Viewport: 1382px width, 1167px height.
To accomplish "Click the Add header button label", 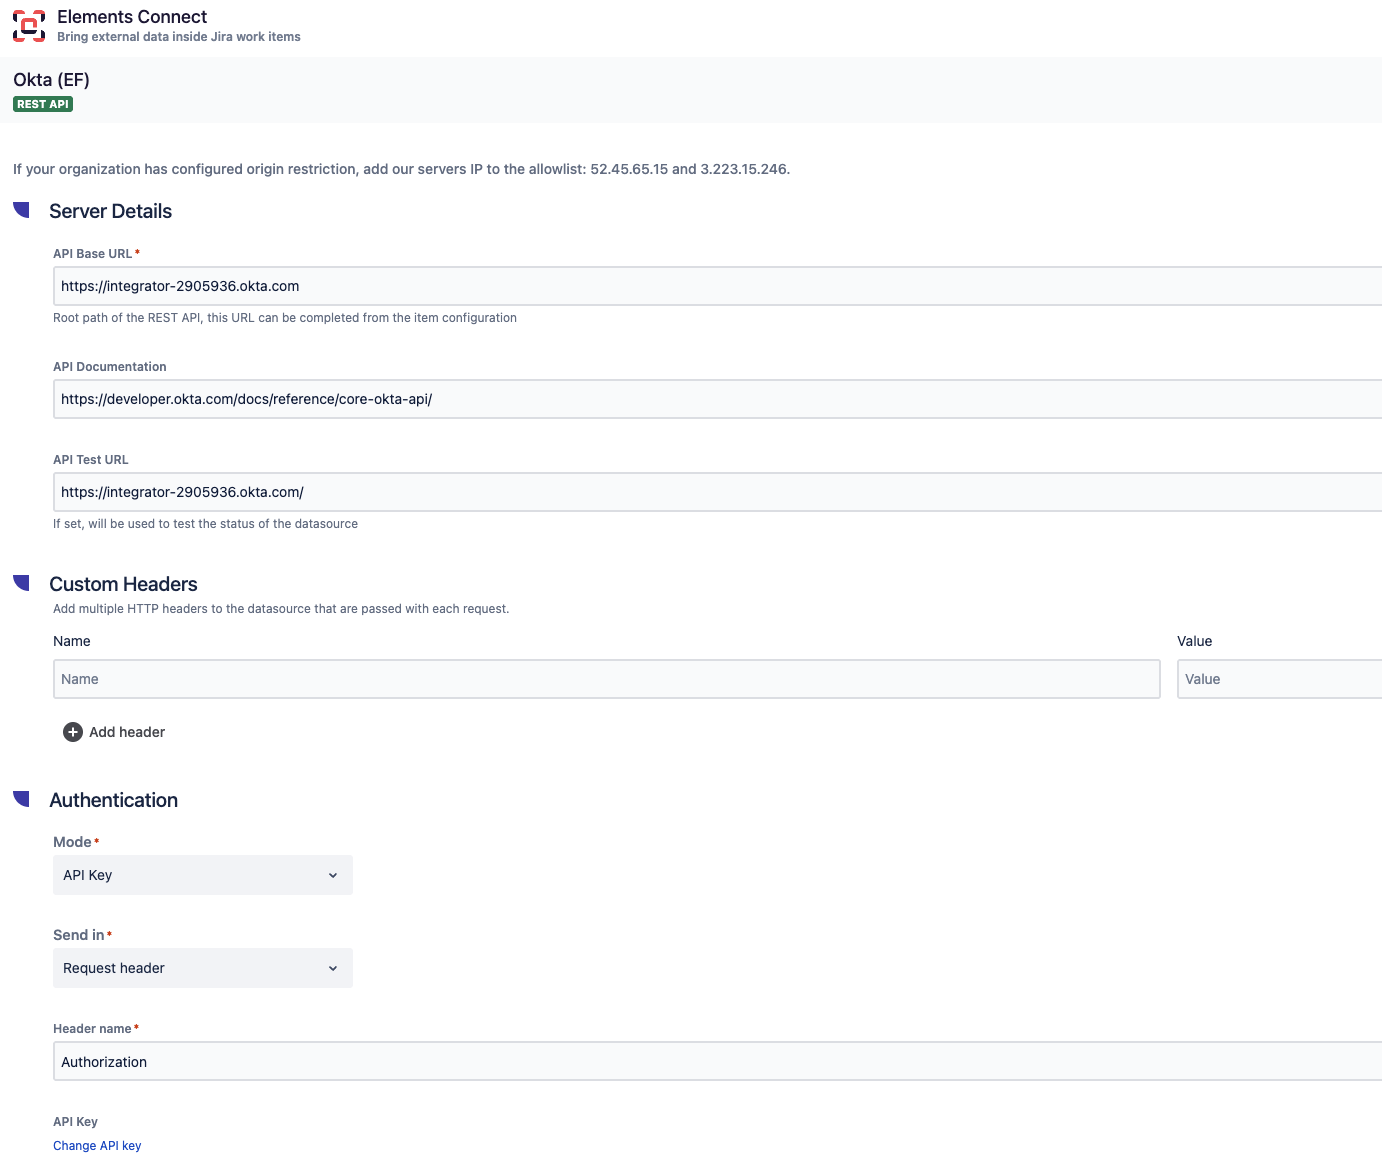I will (x=127, y=732).
